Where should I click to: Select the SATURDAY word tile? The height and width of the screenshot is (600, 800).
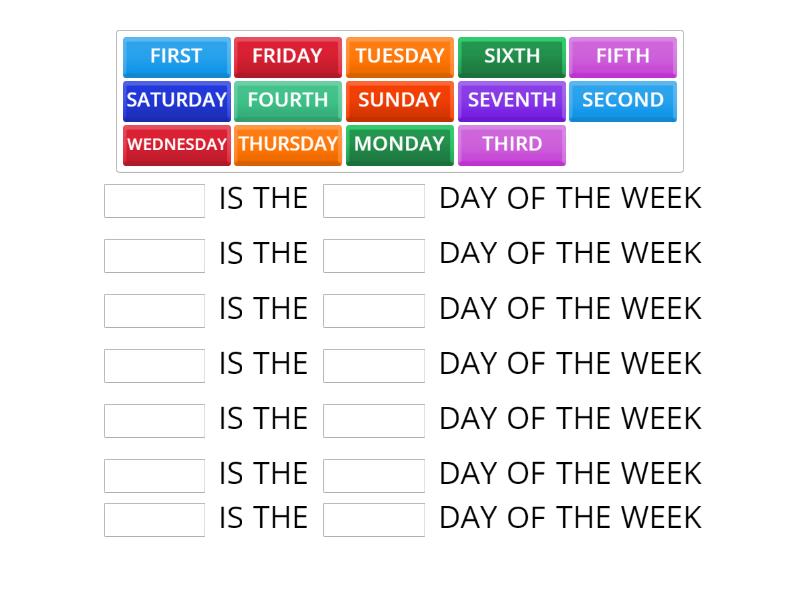coord(176,101)
